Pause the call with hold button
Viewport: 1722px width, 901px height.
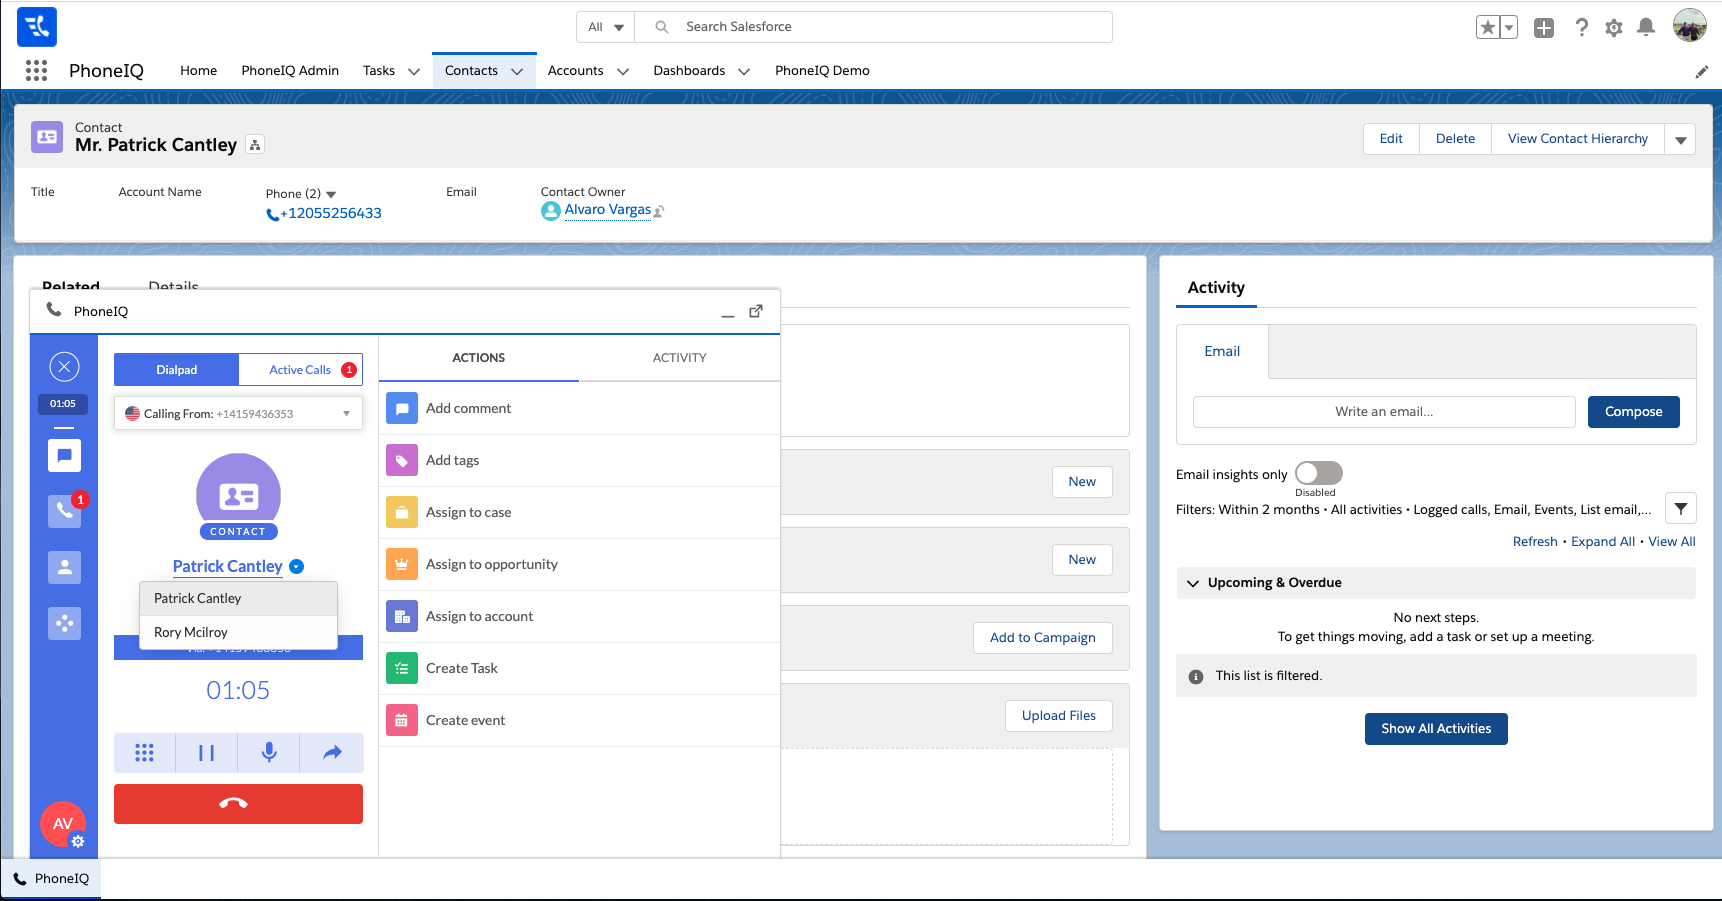pyautogui.click(x=206, y=753)
